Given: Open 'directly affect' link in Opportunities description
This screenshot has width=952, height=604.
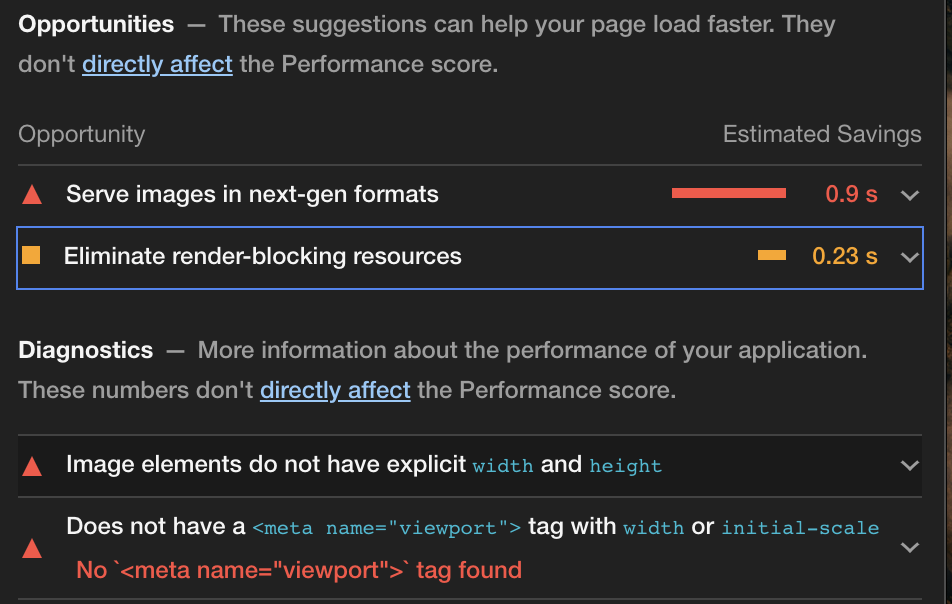Looking at the screenshot, I should [x=157, y=65].
